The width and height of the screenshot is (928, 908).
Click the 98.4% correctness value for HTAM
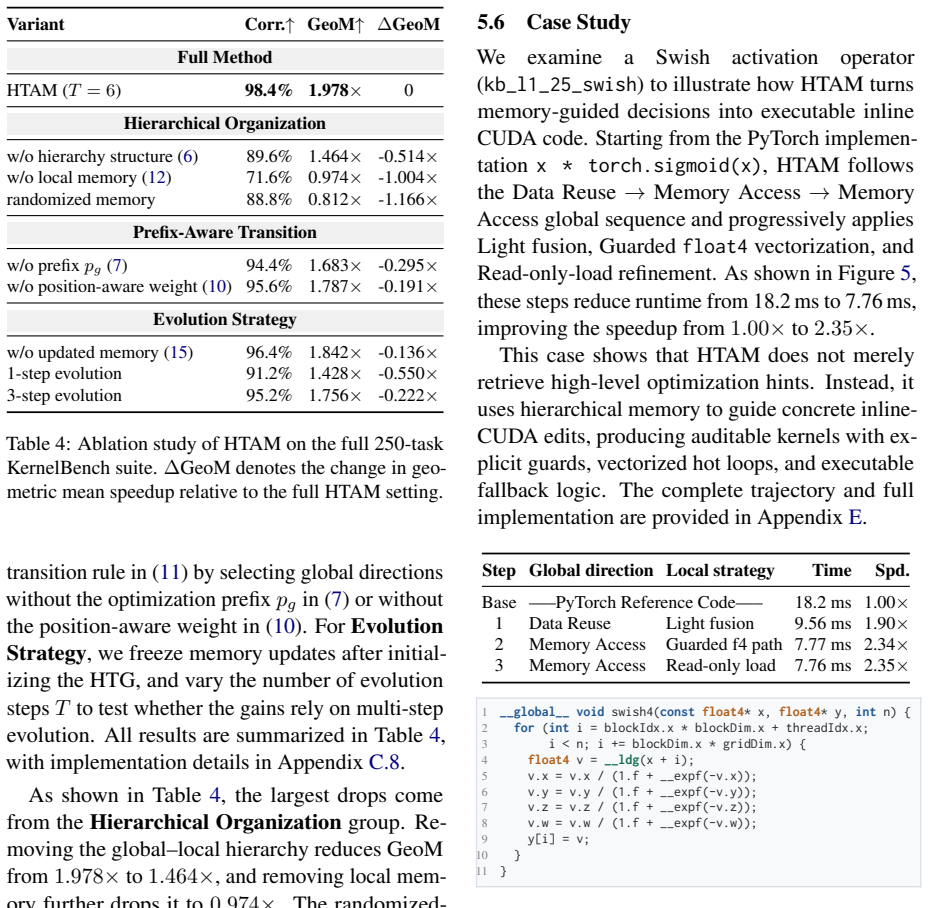point(269,90)
